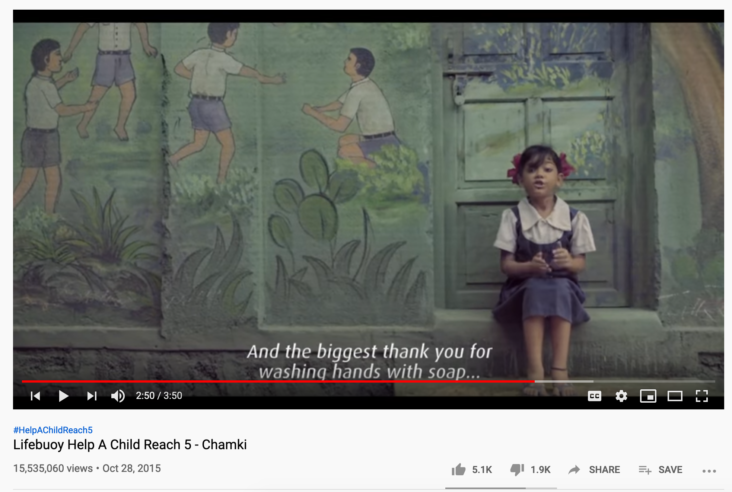Enable miniplayer mode
Image resolution: width=732 pixels, height=492 pixels.
click(x=648, y=396)
